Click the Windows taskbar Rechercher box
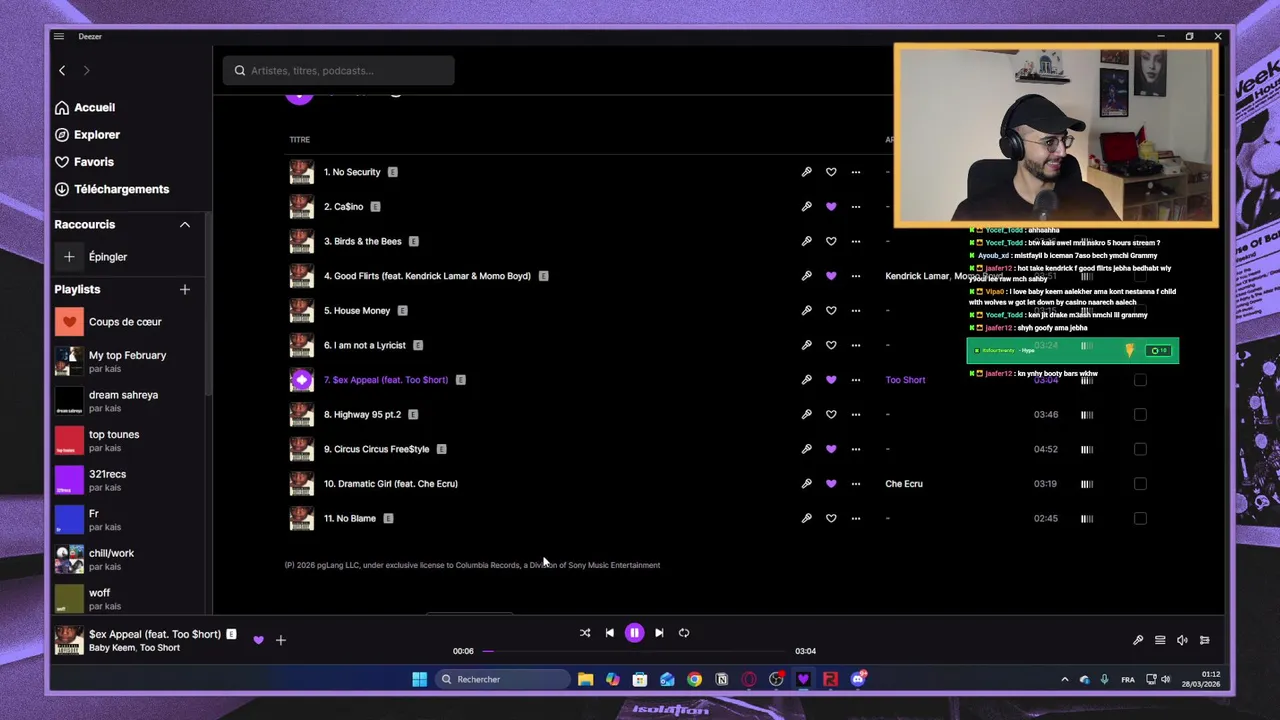Screen dimensions: 1280x720 (x=502, y=679)
